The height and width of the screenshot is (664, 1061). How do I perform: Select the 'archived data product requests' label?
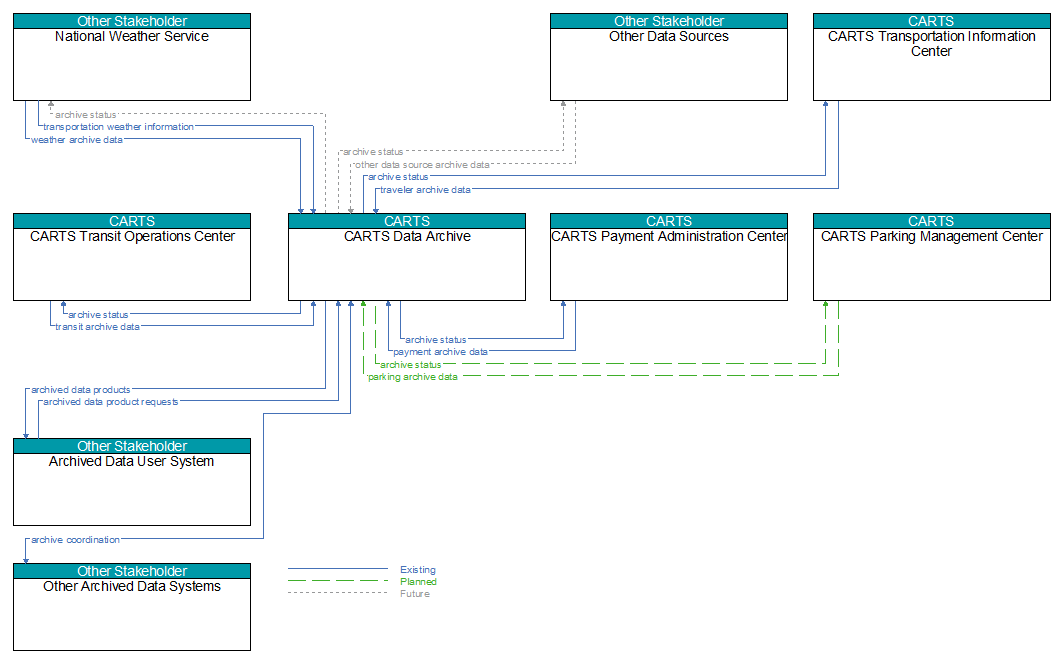(x=111, y=401)
